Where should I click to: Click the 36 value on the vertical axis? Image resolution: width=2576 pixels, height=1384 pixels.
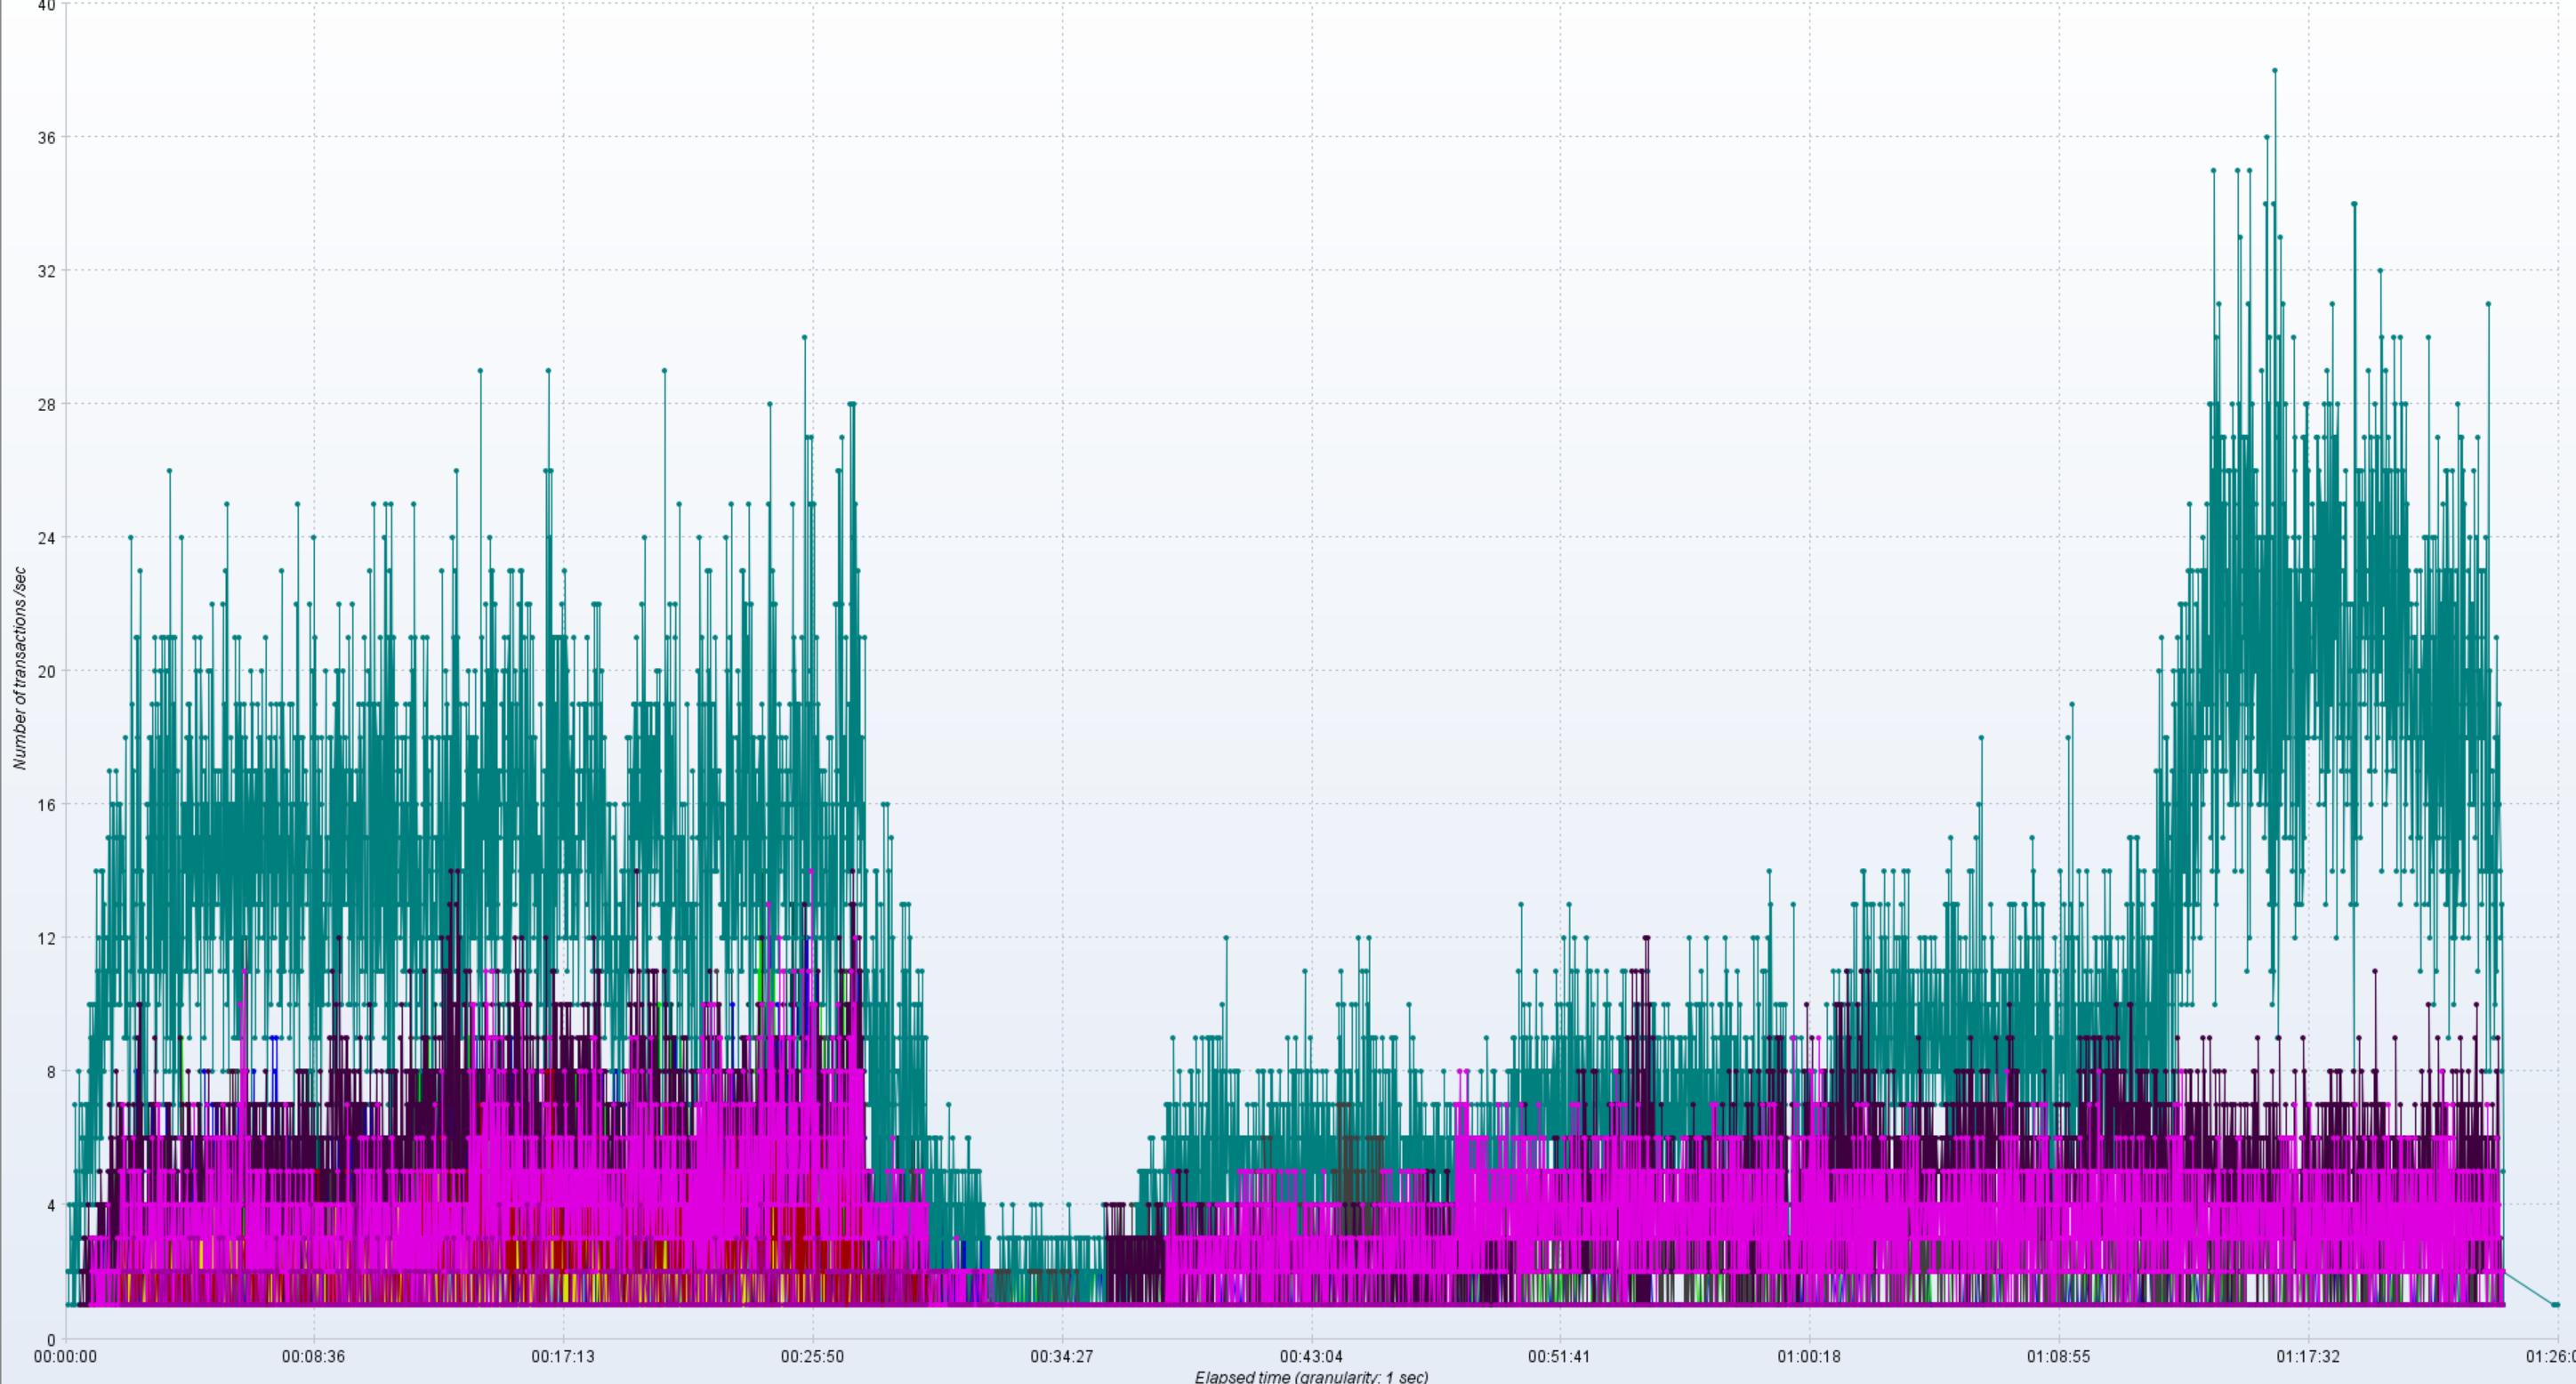(46, 137)
